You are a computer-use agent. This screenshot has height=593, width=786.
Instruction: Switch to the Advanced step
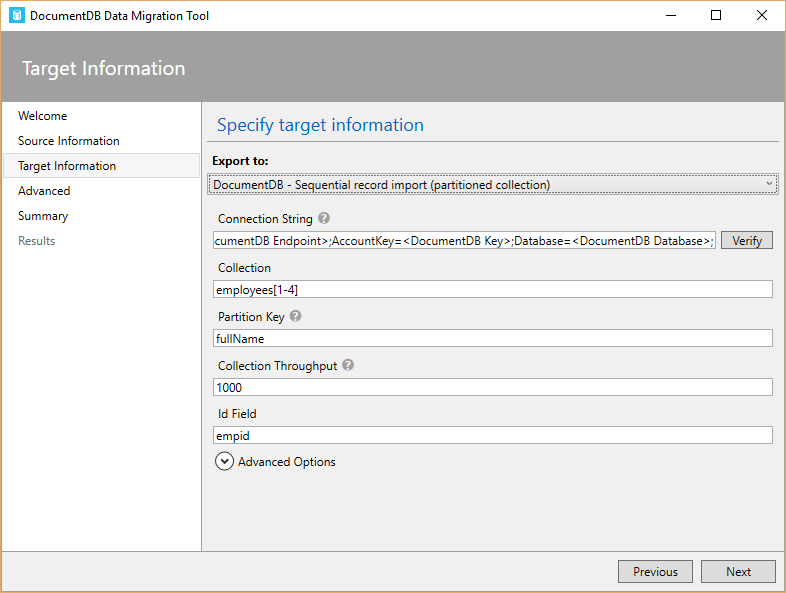(44, 191)
